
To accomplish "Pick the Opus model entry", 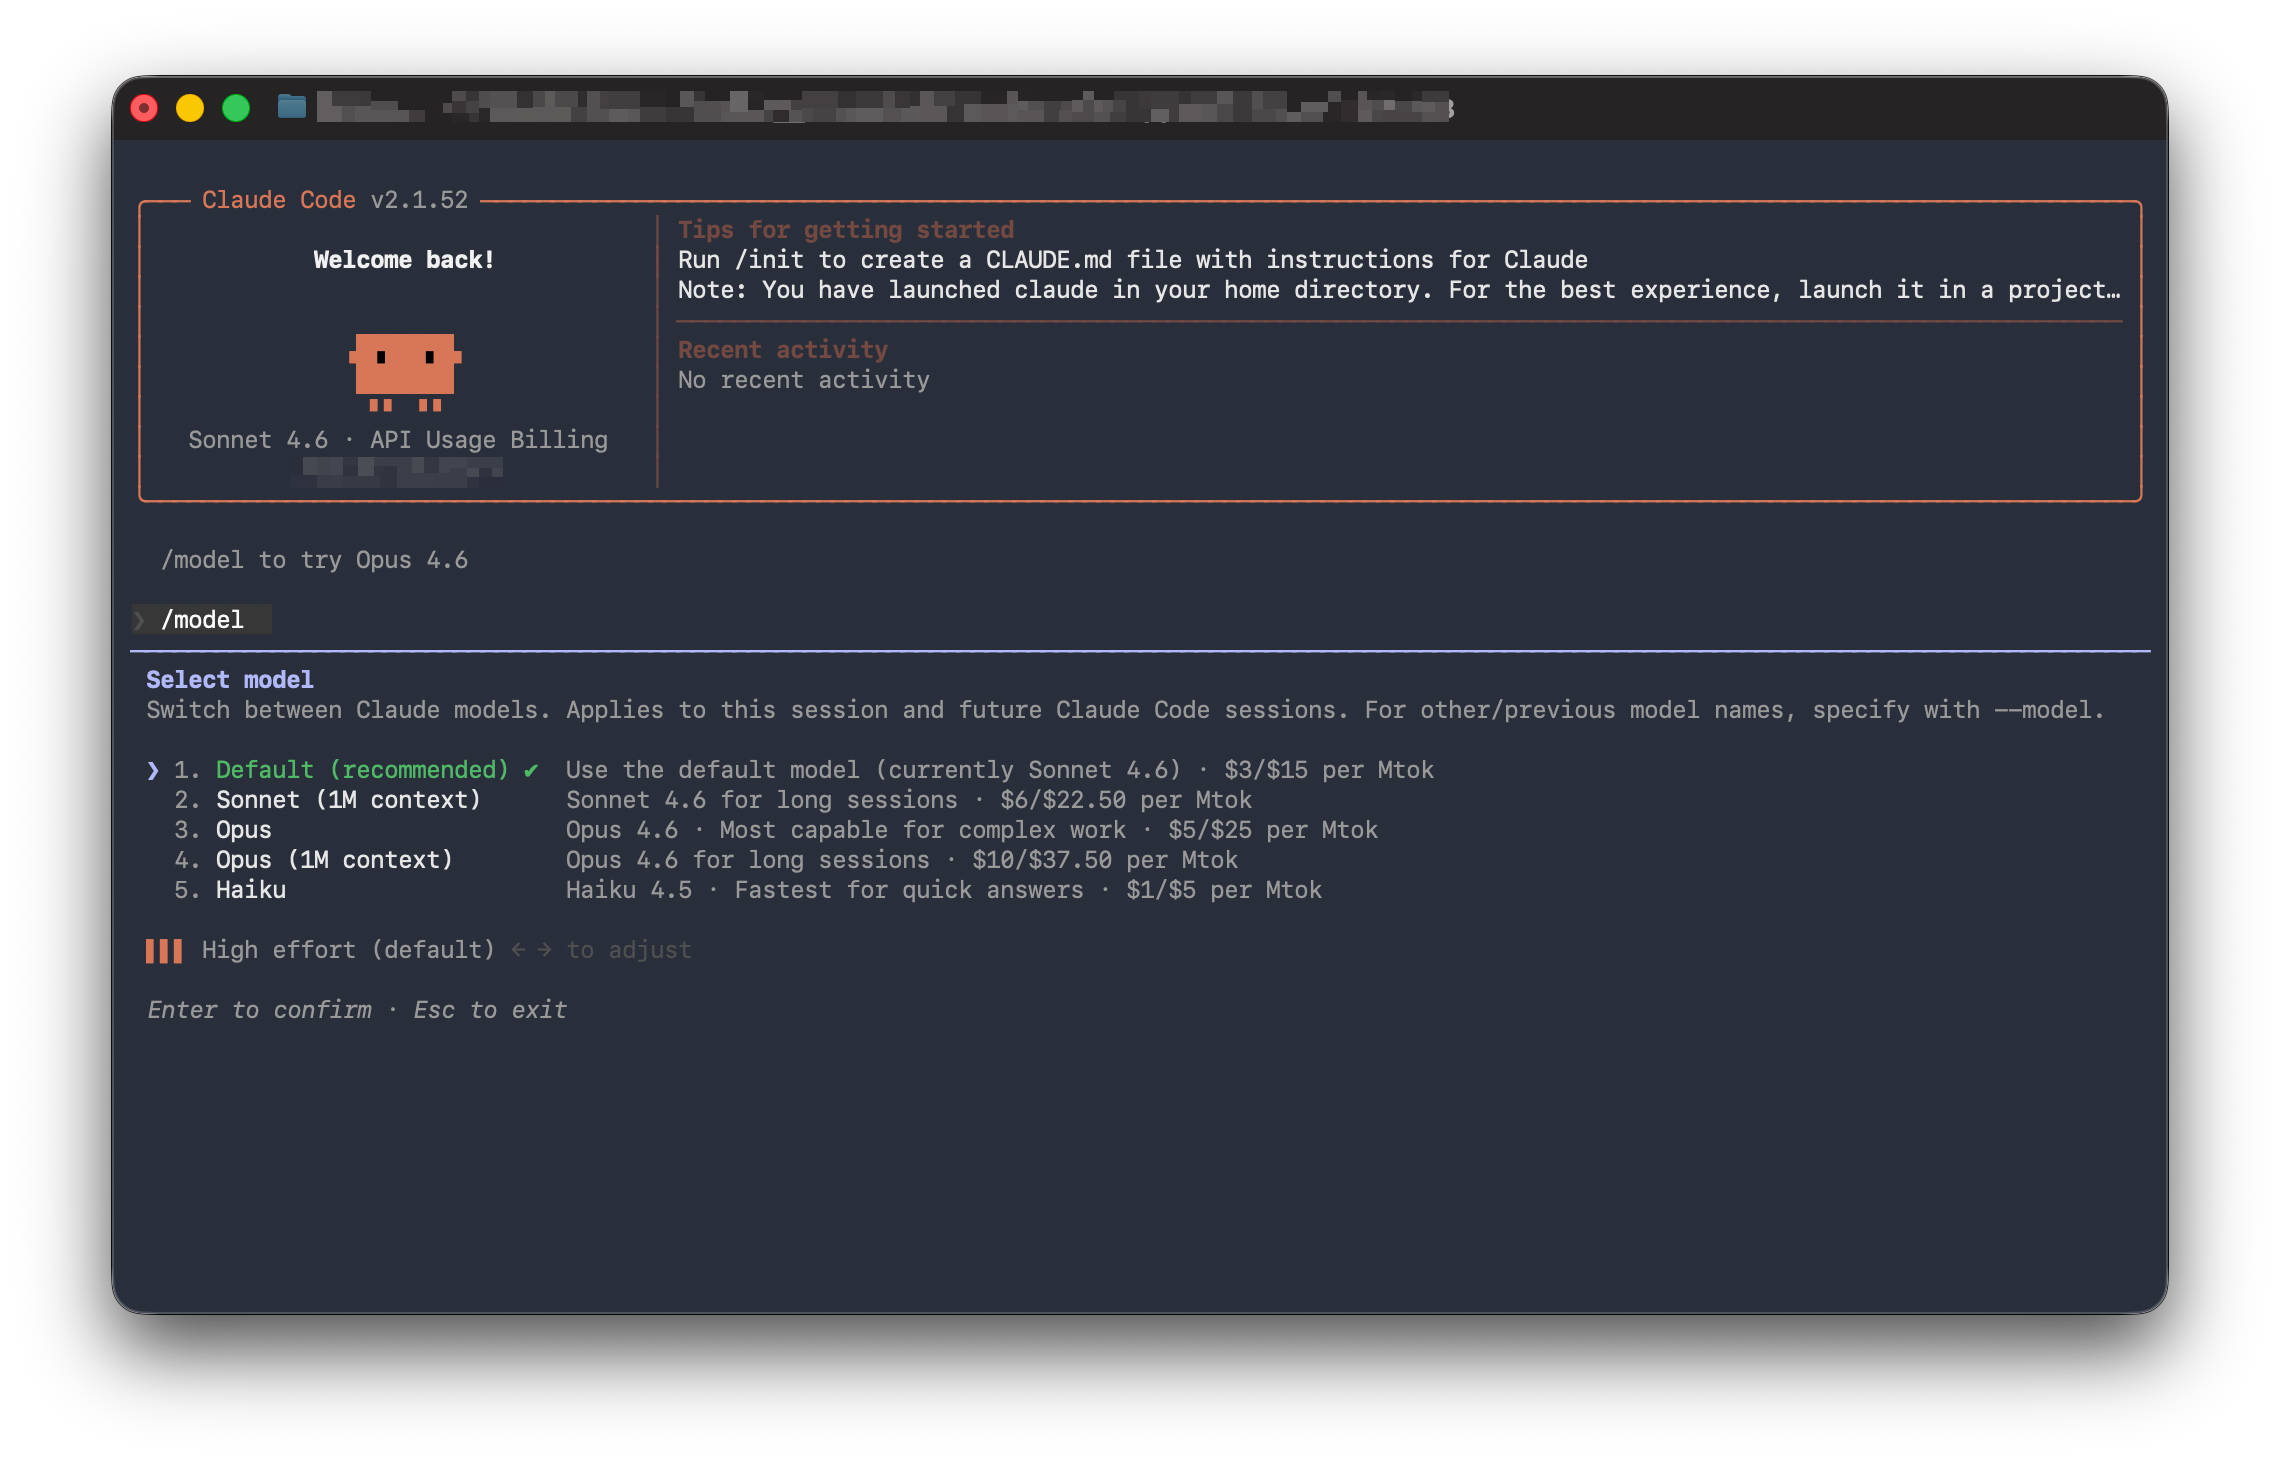I will (x=243, y=830).
